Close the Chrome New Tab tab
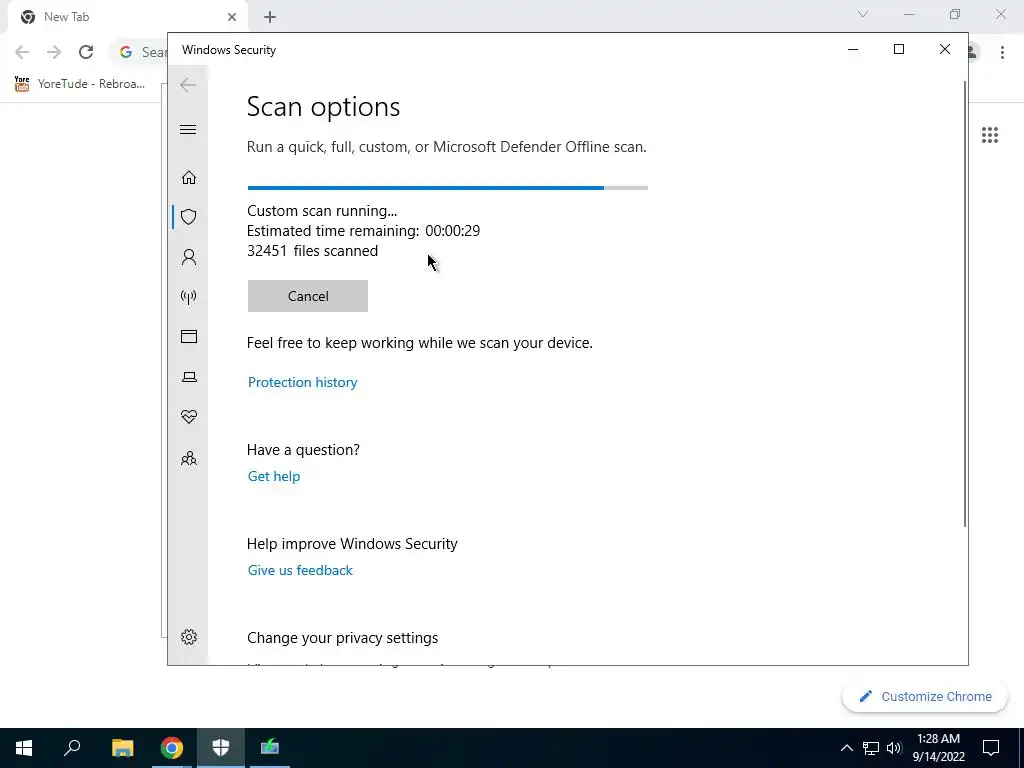 [232, 17]
